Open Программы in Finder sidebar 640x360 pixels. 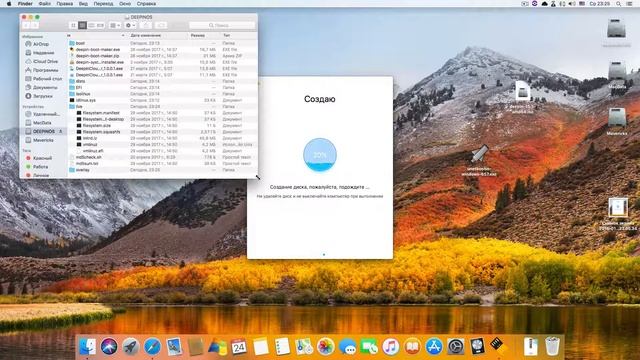tap(42, 70)
